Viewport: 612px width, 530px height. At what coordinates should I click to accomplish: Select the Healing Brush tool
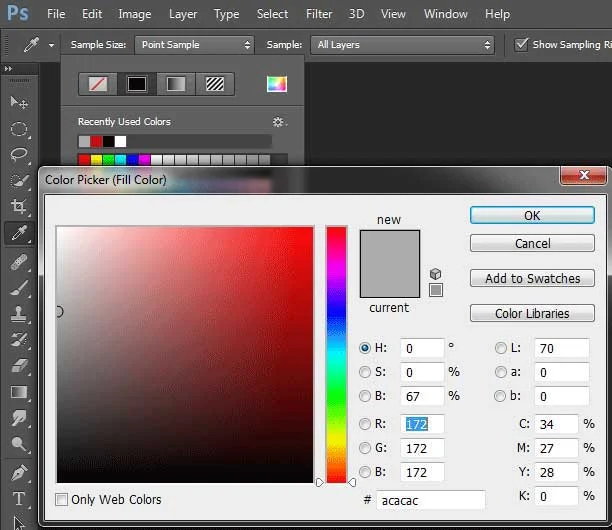pos(19,262)
